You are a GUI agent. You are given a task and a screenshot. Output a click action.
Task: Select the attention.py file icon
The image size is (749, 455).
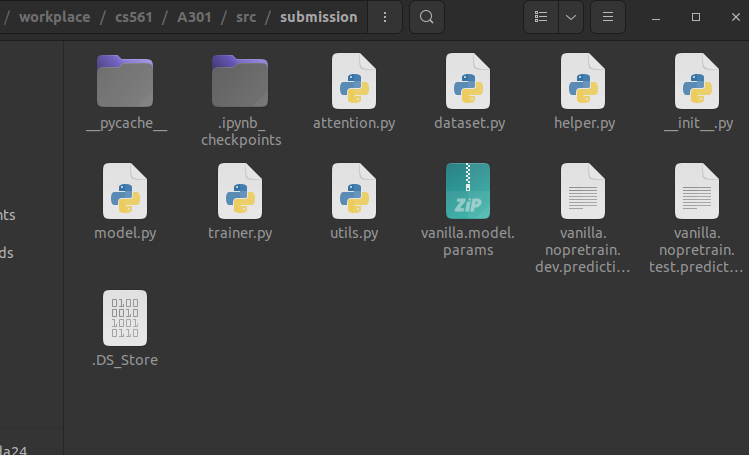click(x=354, y=81)
